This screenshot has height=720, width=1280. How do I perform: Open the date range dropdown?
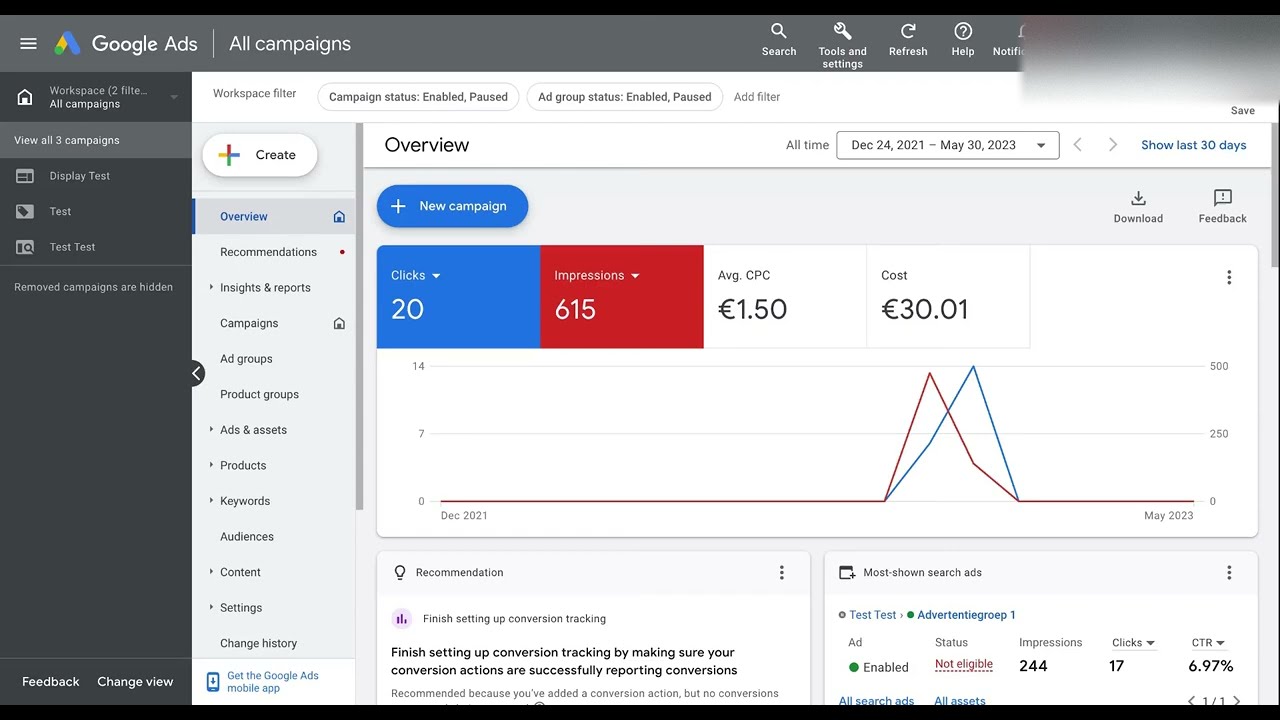pyautogui.click(x=947, y=144)
